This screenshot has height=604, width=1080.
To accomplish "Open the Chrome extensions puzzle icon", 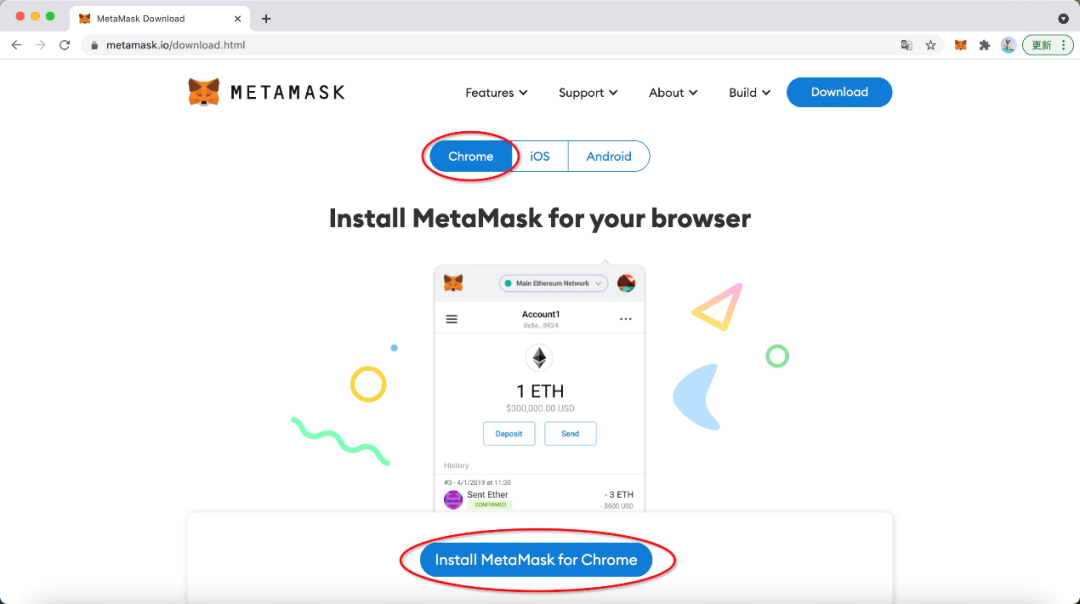I will (x=984, y=45).
